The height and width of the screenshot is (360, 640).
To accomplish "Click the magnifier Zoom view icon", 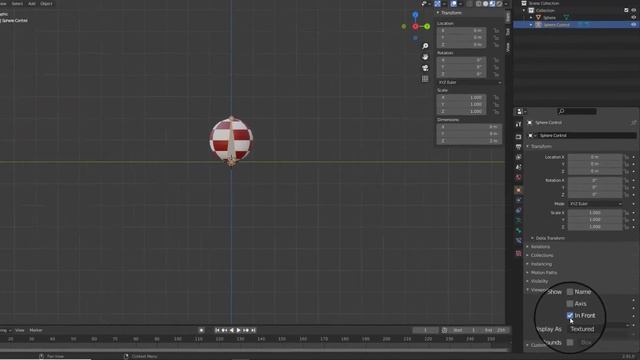I will tap(425, 46).
